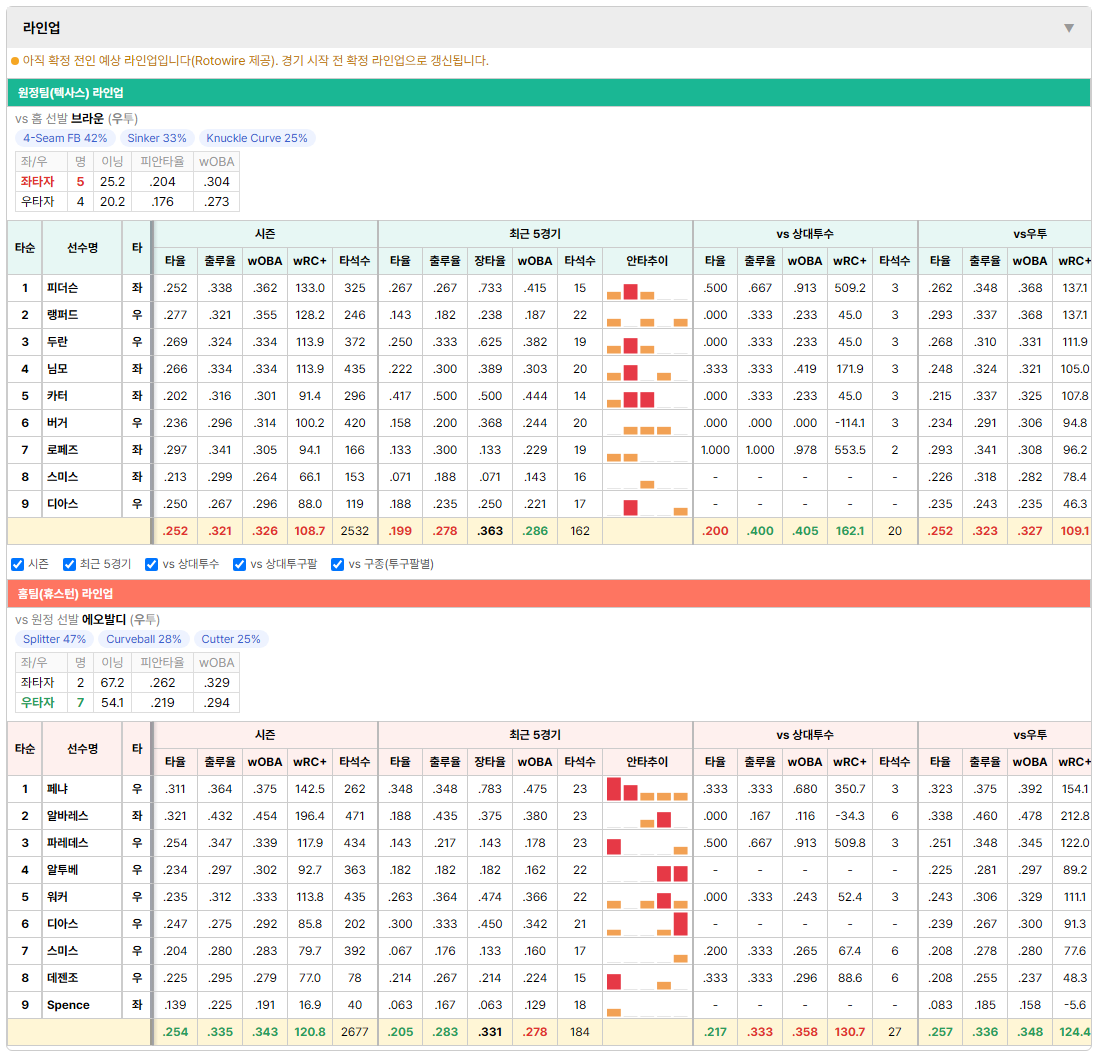Click the 홈팀(휴스턴) 라인업 red header
The height and width of the screenshot is (1057, 1098).
tap(548, 594)
